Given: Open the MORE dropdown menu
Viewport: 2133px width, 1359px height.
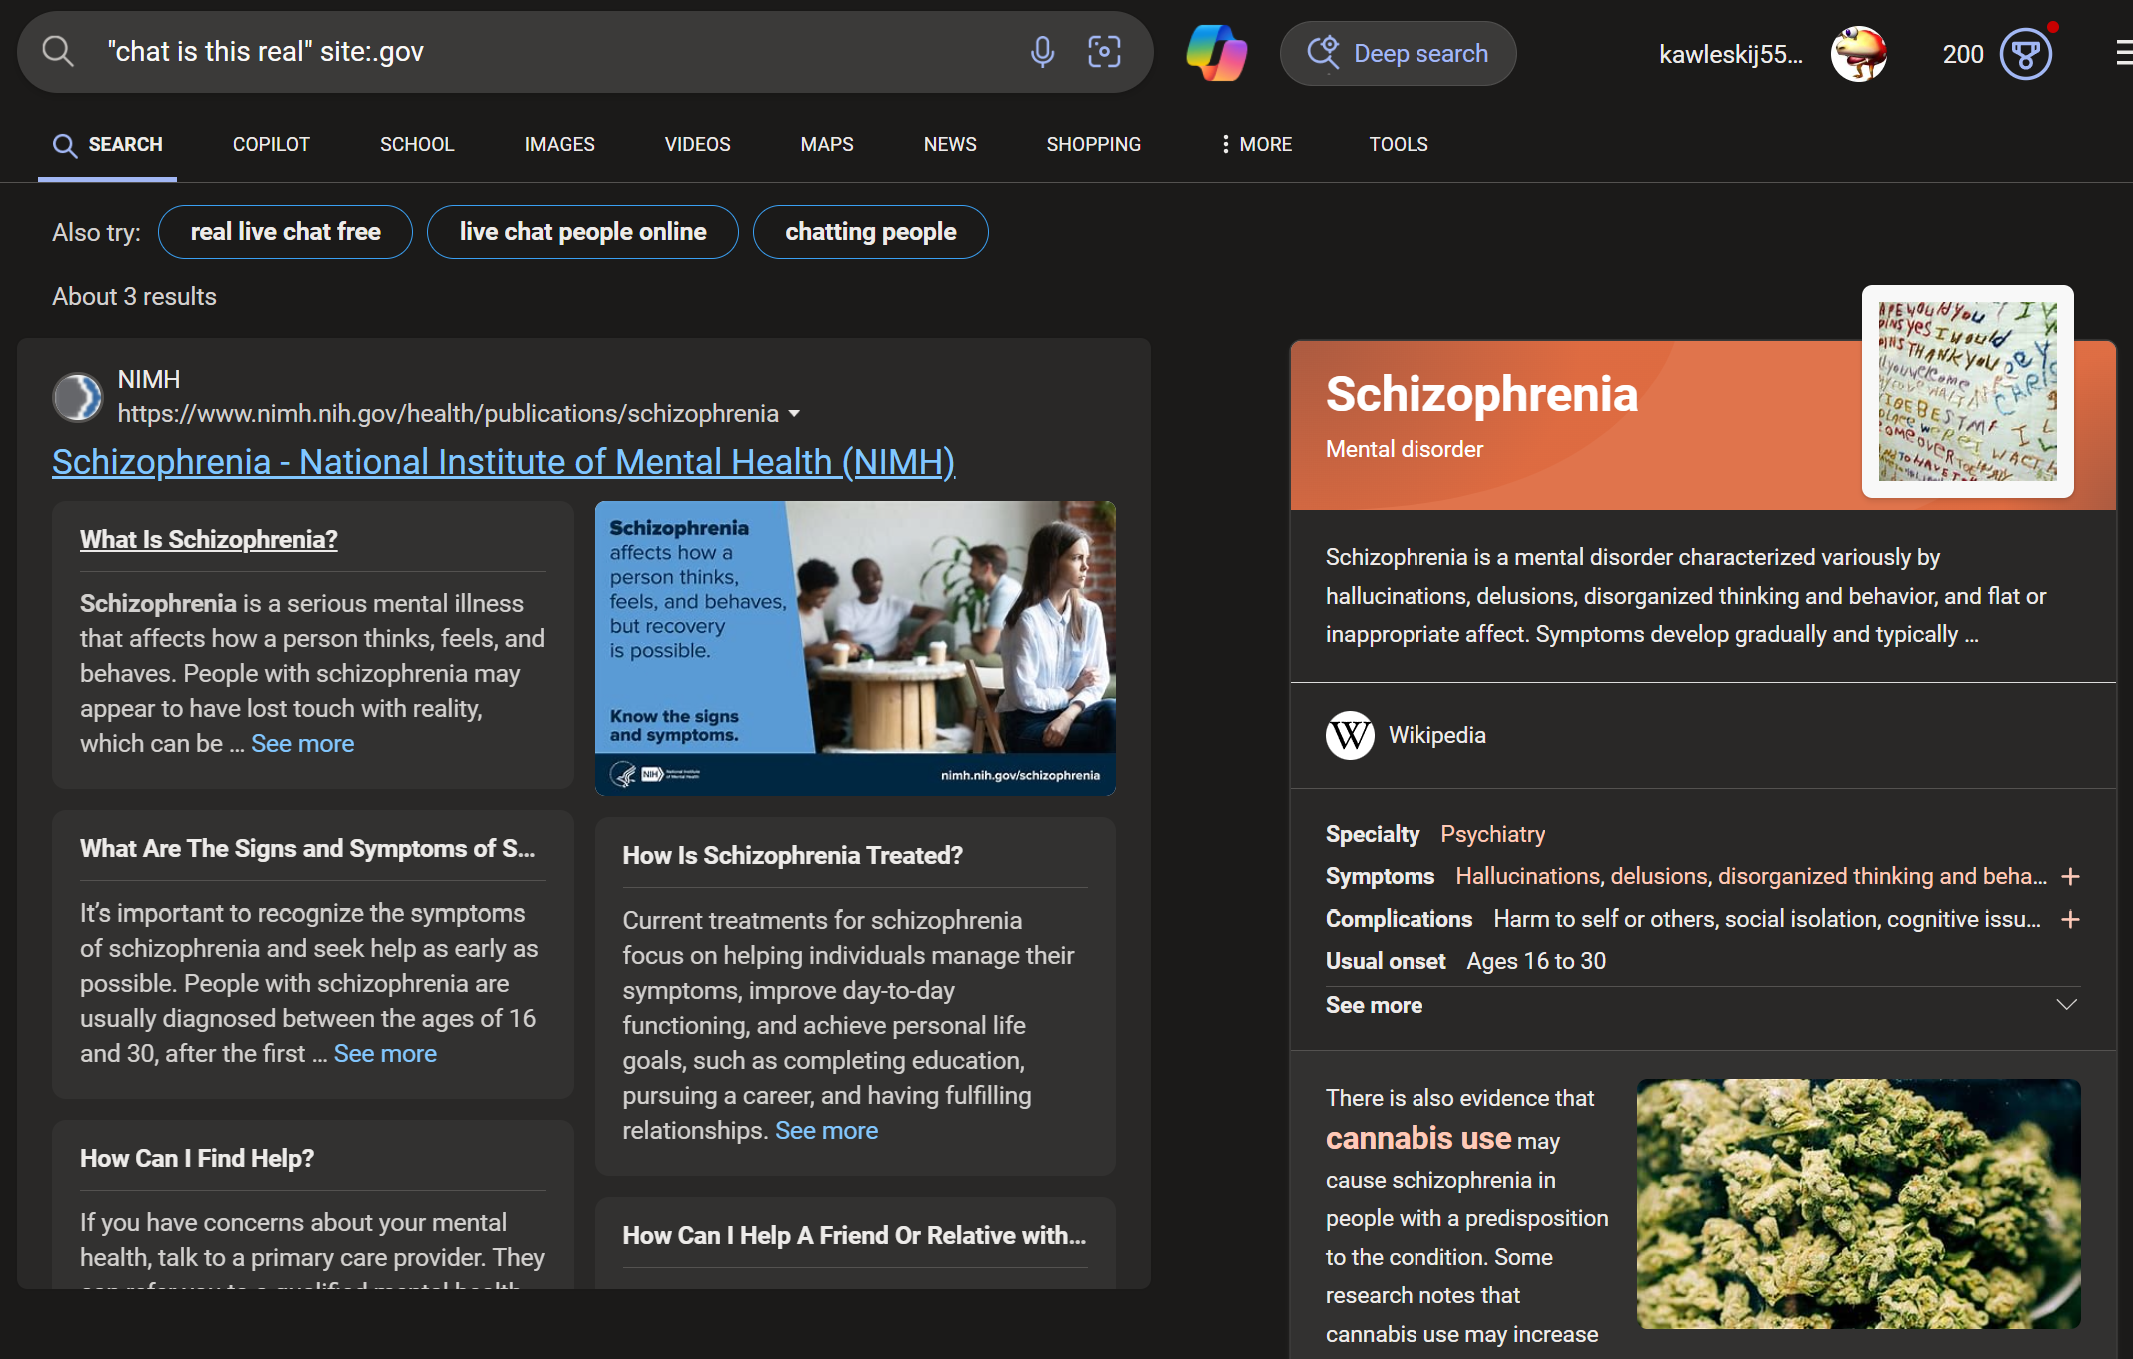Looking at the screenshot, I should pyautogui.click(x=1257, y=144).
